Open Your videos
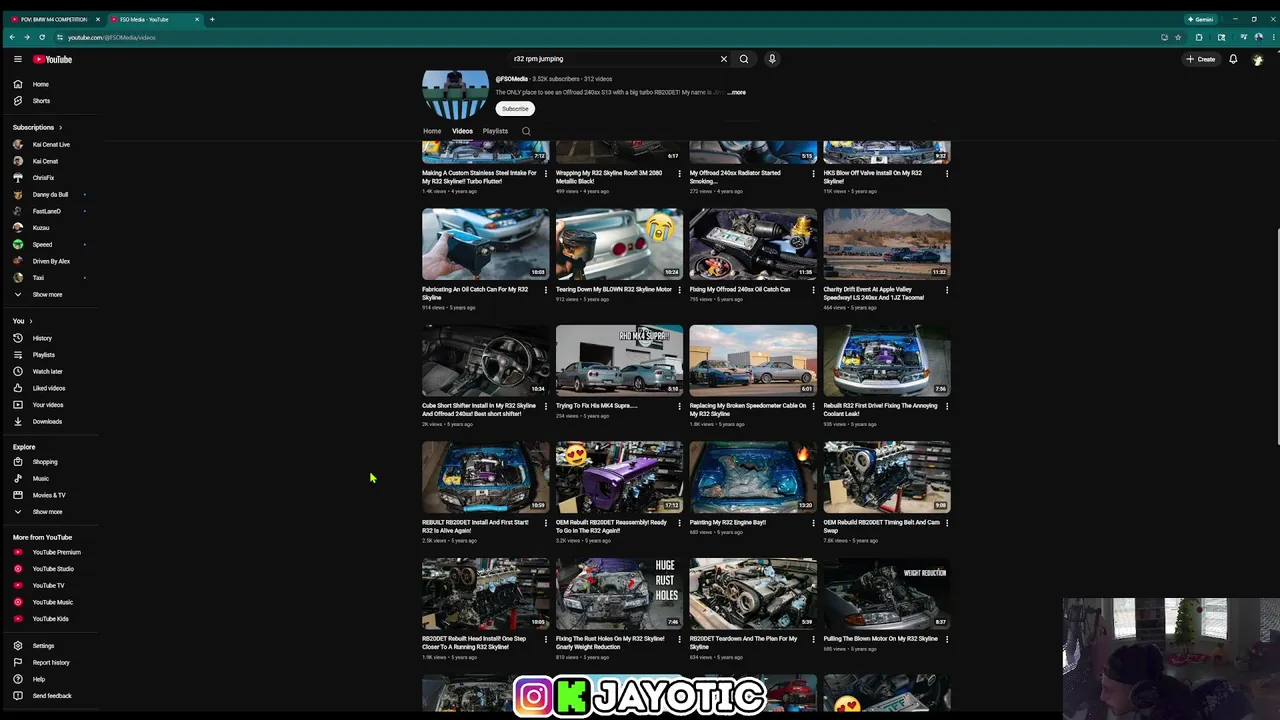Screen dimensions: 1280x720 pyautogui.click(x=50, y=405)
